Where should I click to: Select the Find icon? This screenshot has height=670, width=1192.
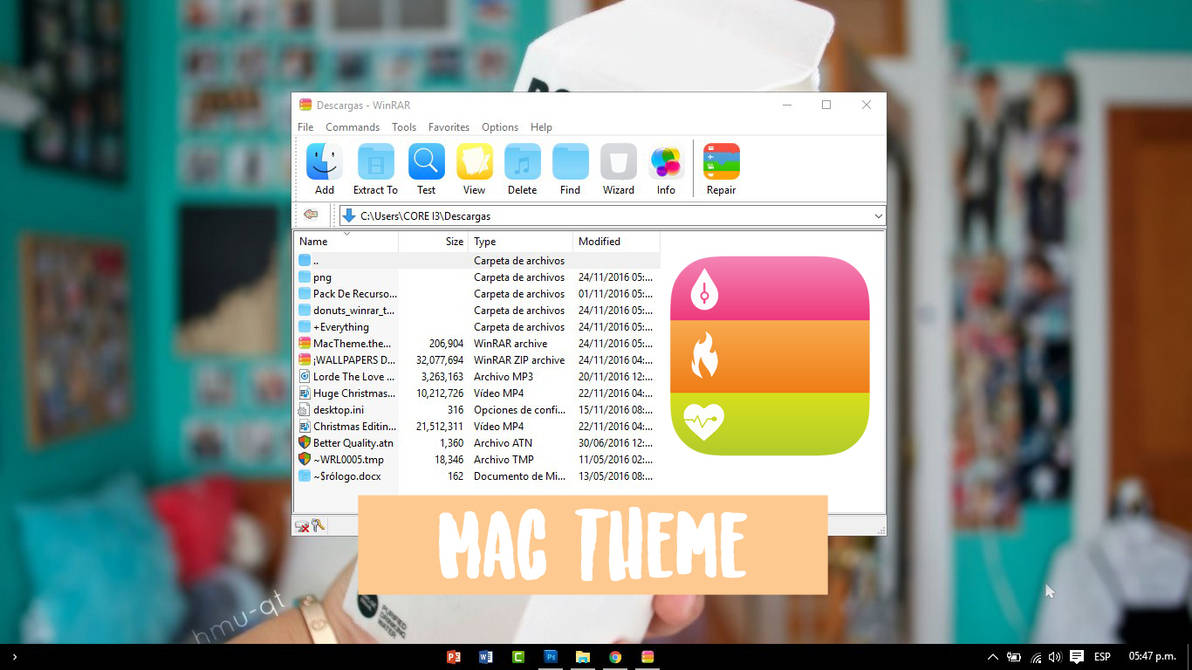click(x=570, y=166)
